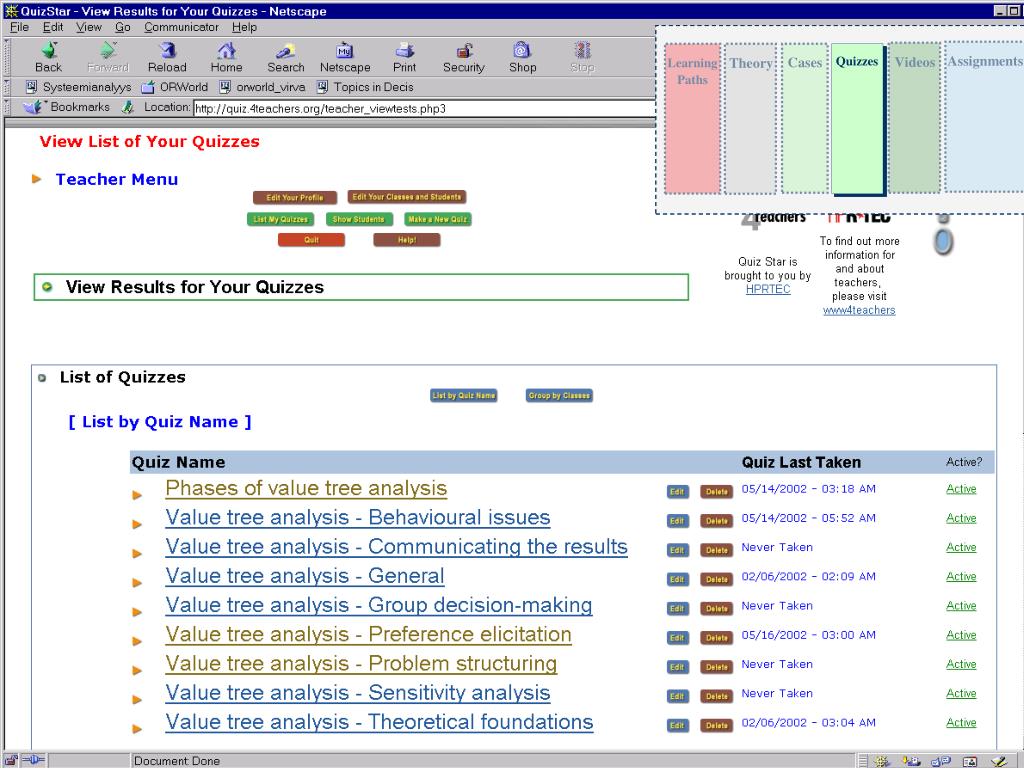Go to Home via toolbar icon
Viewport: 1024px width, 768px height.
[226, 51]
